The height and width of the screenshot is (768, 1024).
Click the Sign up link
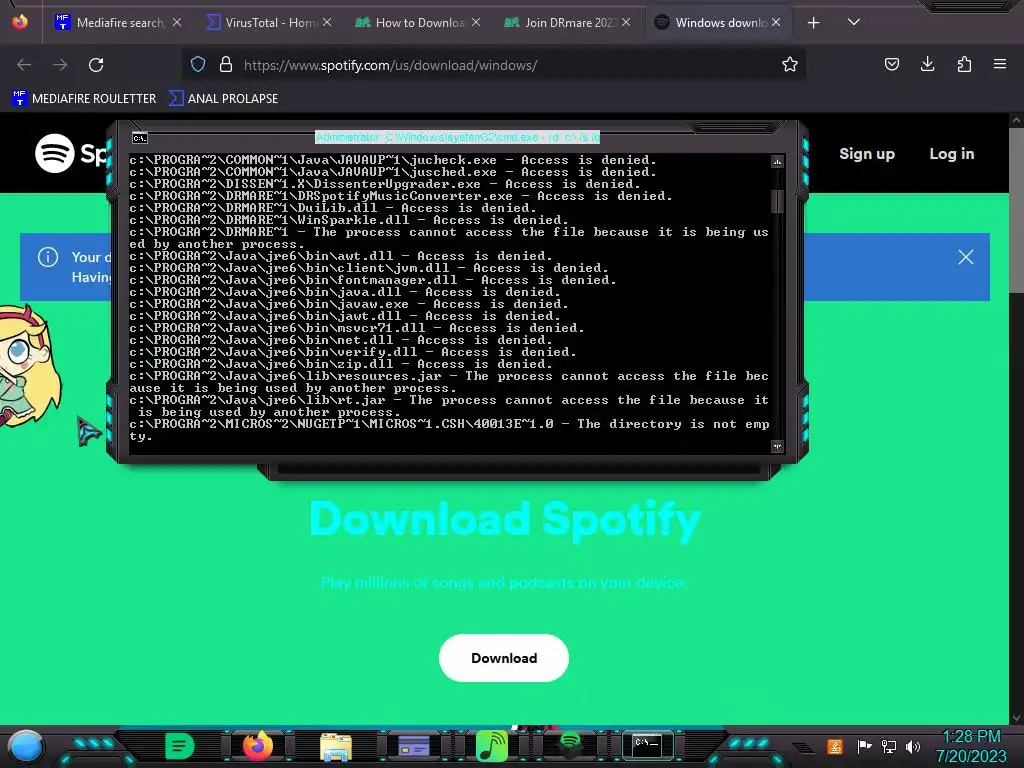click(867, 153)
